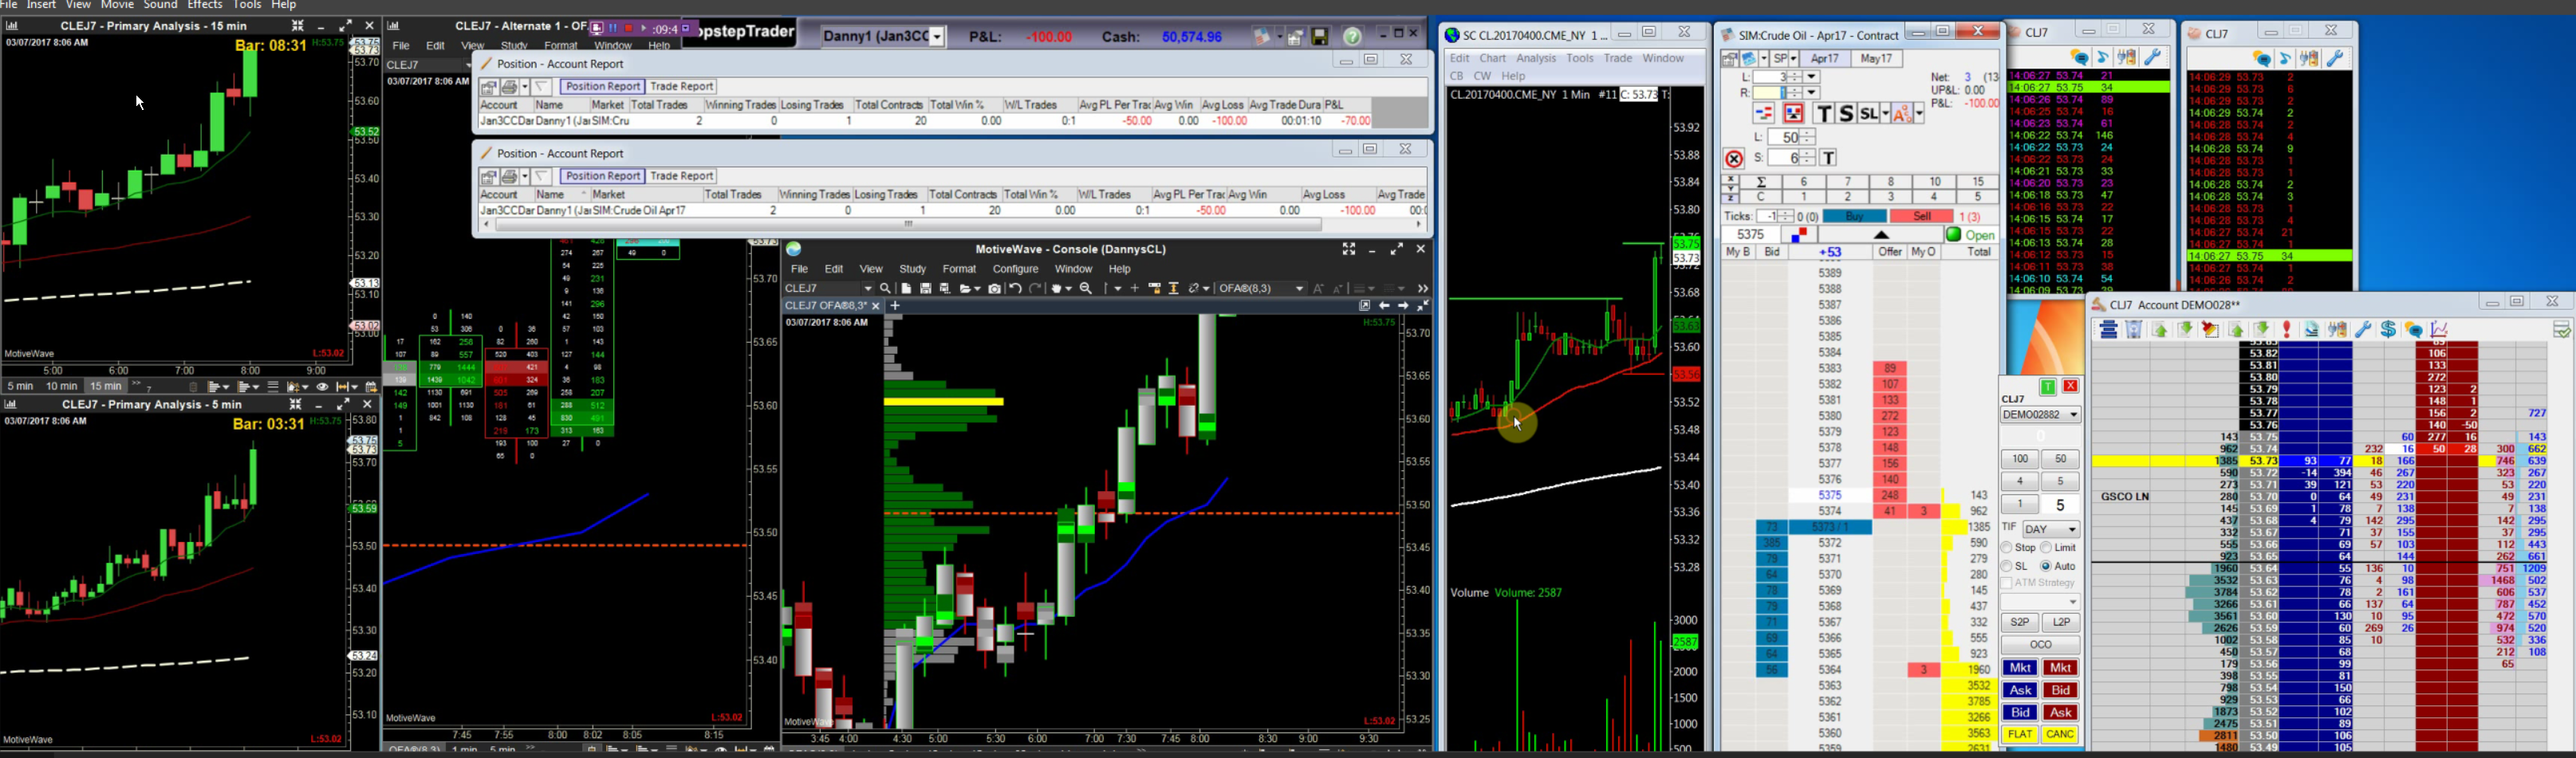Open the Effects menu in the top menu bar

(x=205, y=5)
